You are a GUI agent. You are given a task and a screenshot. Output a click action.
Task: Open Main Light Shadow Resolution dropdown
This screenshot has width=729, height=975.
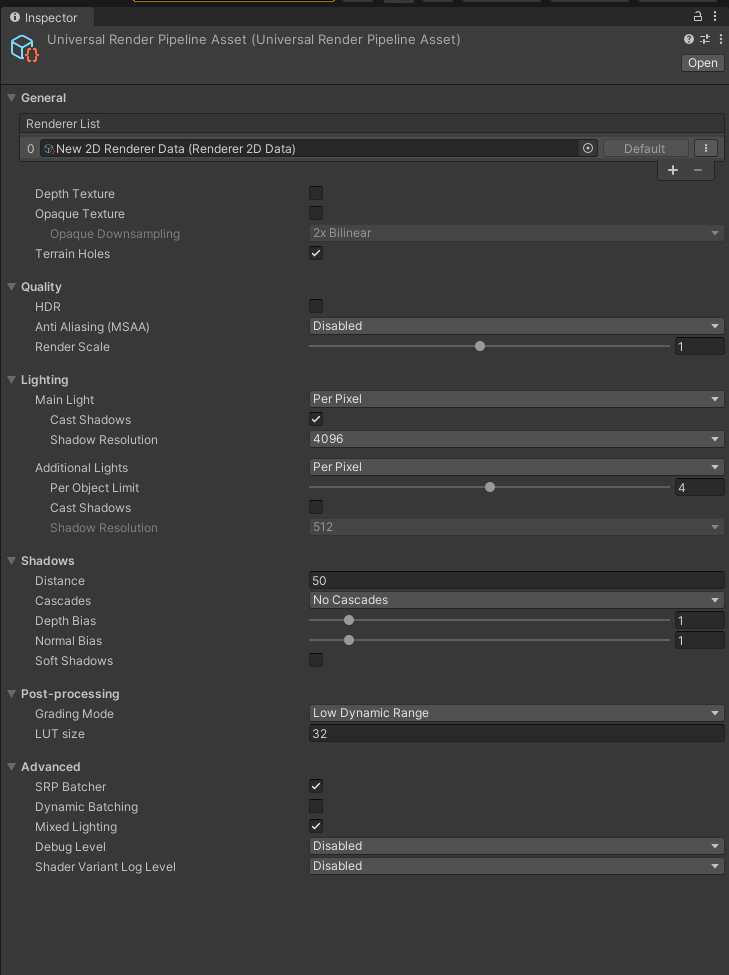(x=516, y=439)
